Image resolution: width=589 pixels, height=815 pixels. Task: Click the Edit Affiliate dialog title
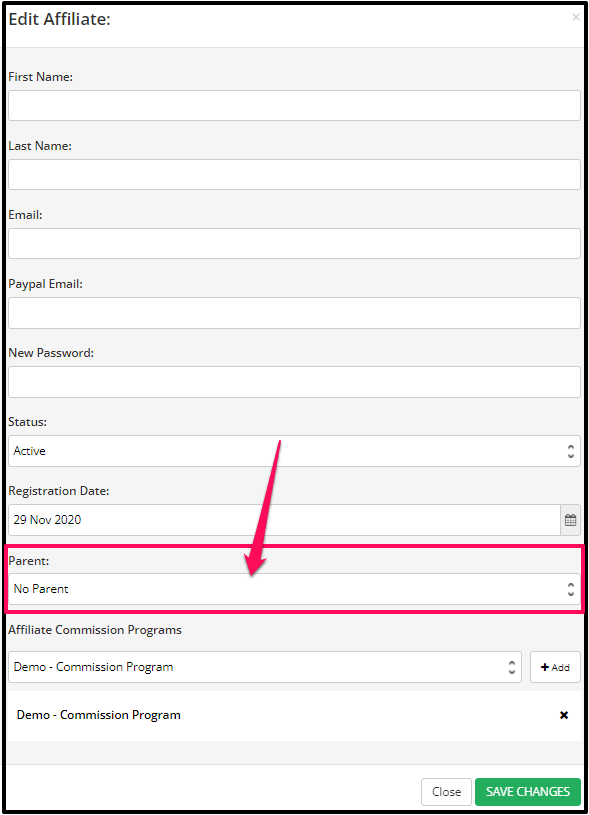click(60, 19)
